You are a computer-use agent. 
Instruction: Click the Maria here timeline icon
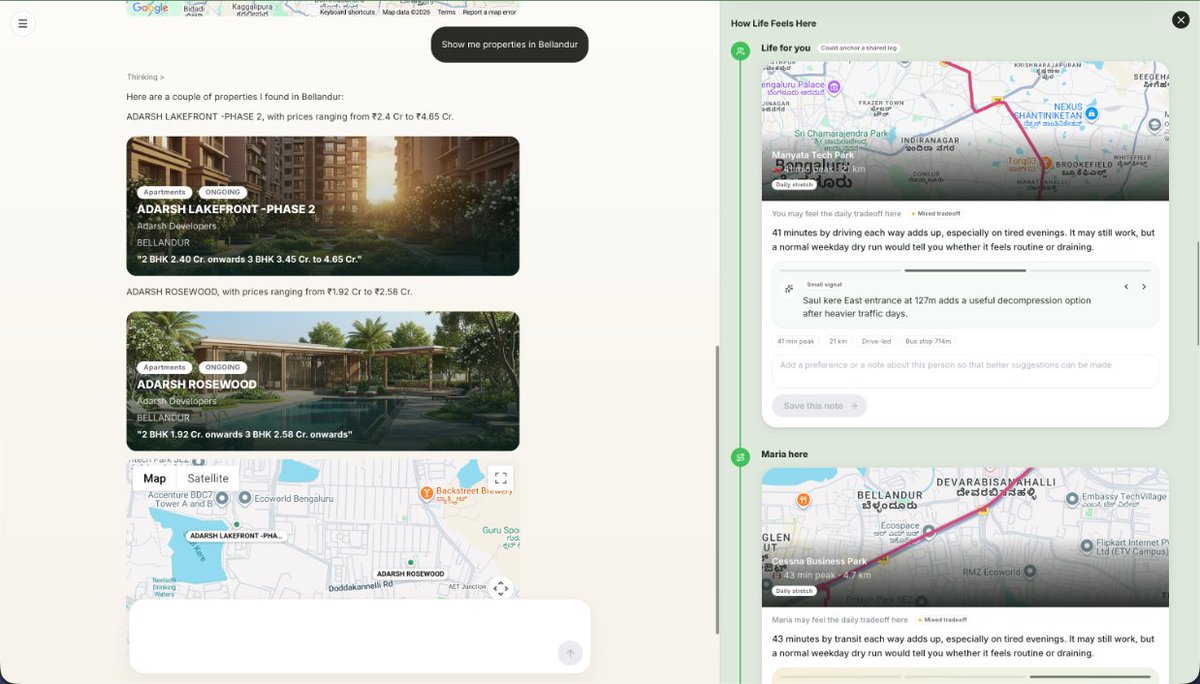(740, 457)
